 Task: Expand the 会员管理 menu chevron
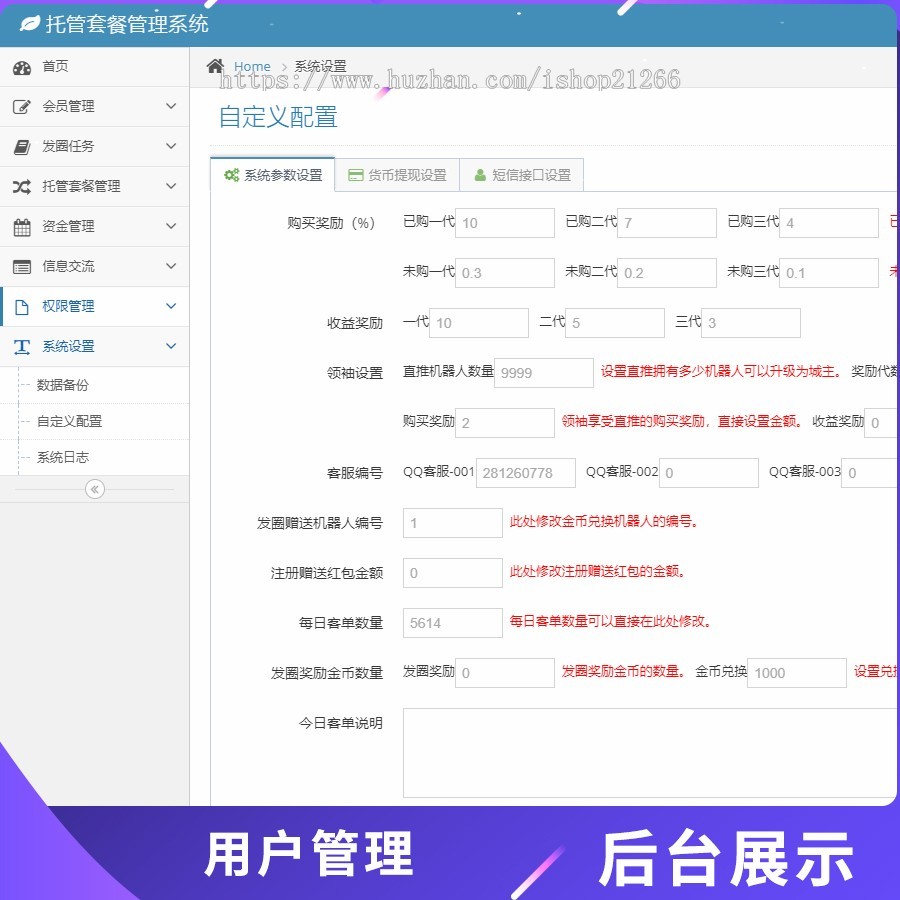170,106
